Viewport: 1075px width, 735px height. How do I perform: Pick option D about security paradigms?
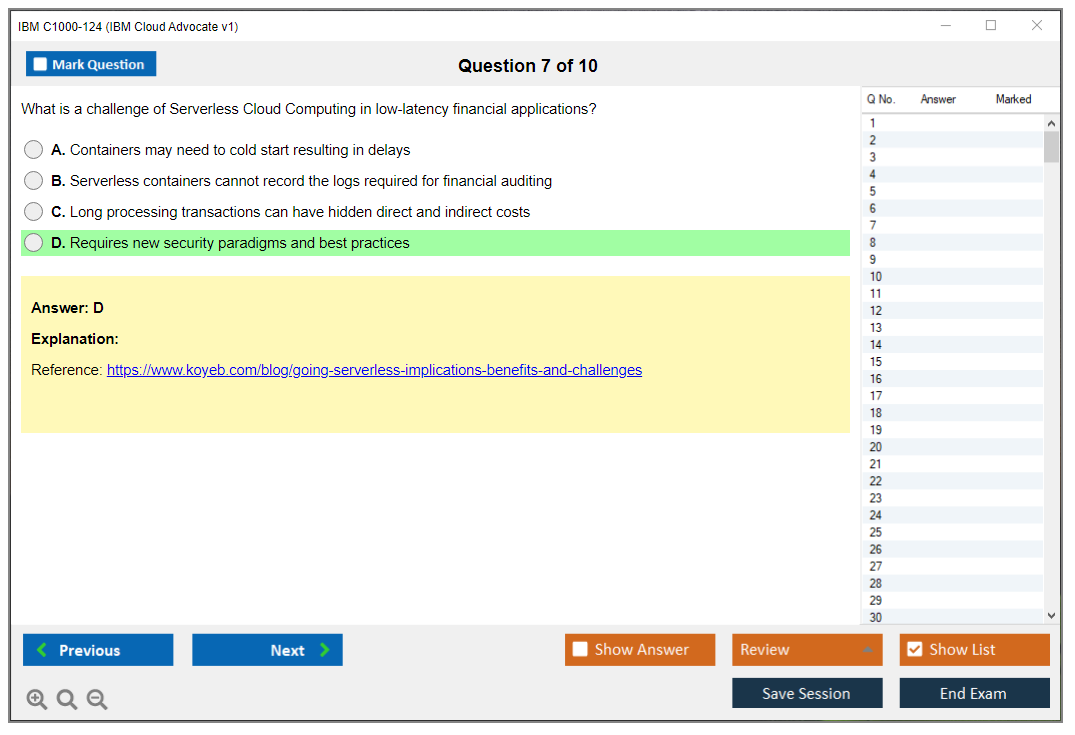coord(34,243)
